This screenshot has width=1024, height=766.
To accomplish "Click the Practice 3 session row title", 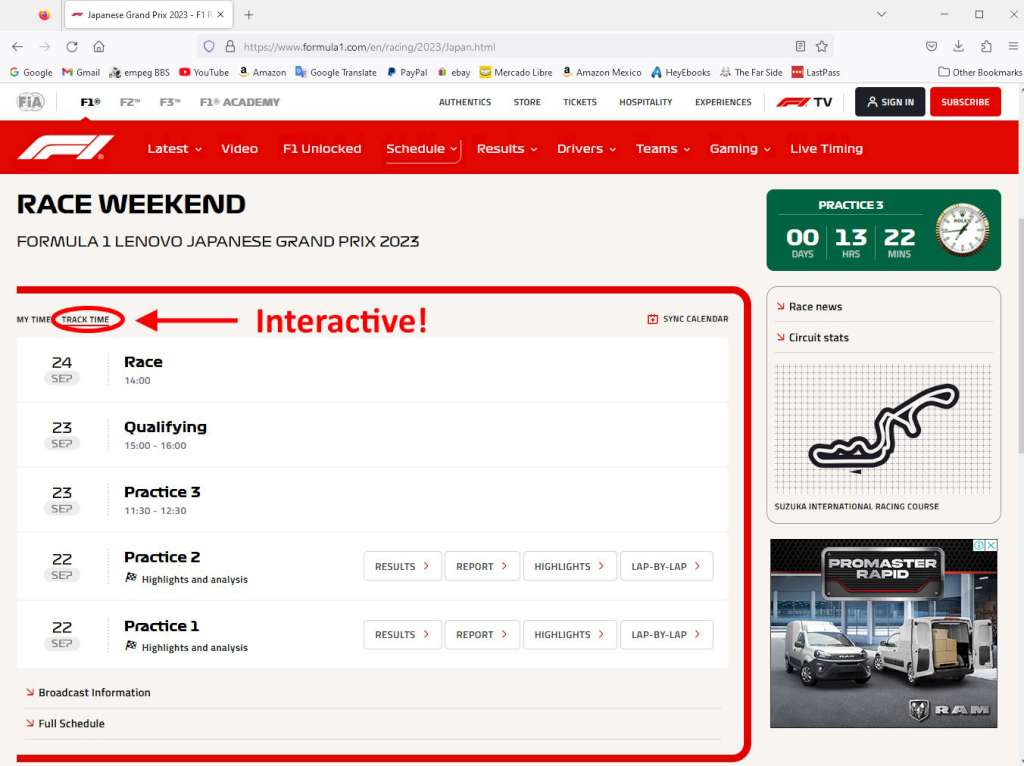I will (162, 492).
